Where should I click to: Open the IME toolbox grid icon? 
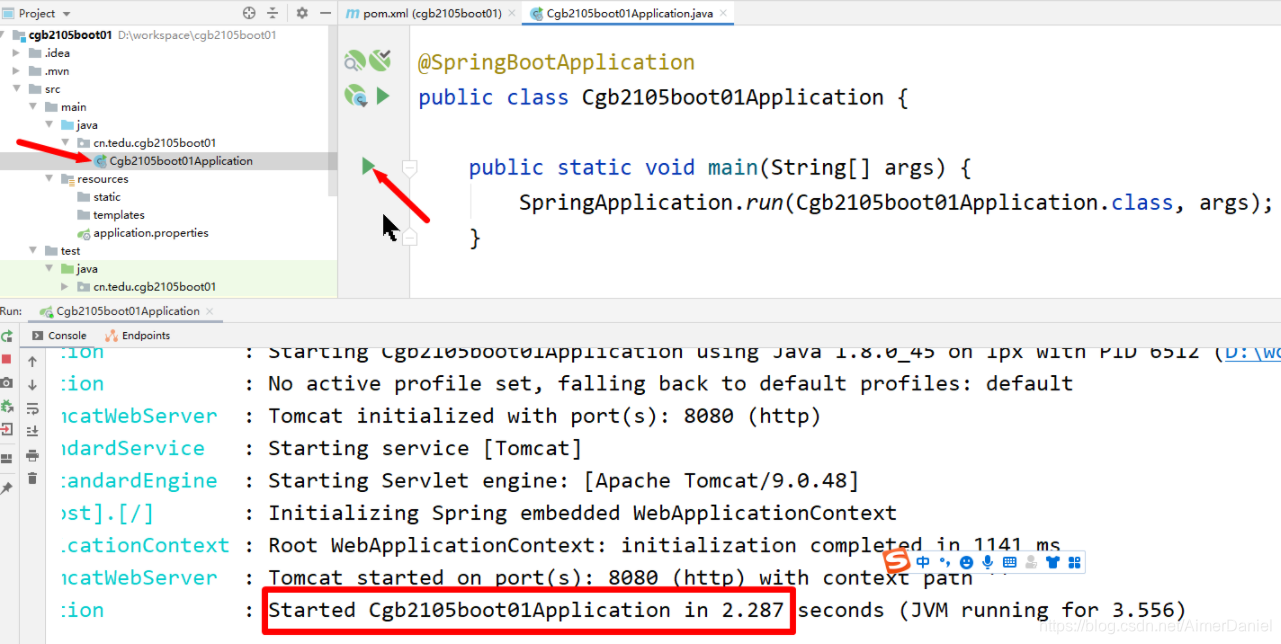tap(1074, 562)
